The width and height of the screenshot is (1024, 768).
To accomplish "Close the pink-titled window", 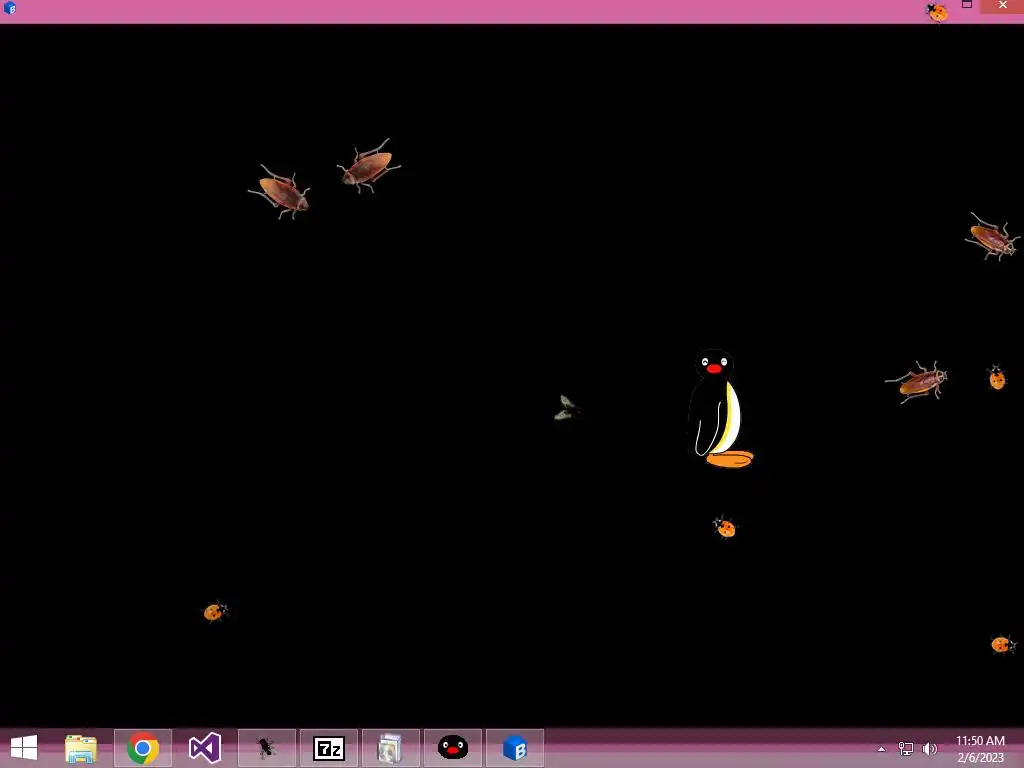I will coord(1003,5).
